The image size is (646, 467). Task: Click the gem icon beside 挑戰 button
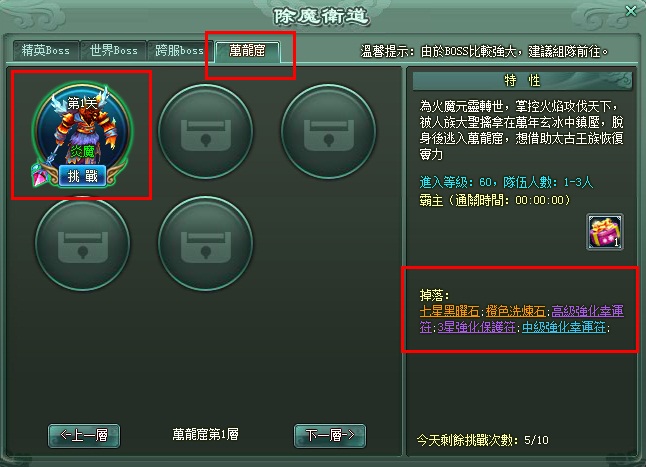[40, 176]
